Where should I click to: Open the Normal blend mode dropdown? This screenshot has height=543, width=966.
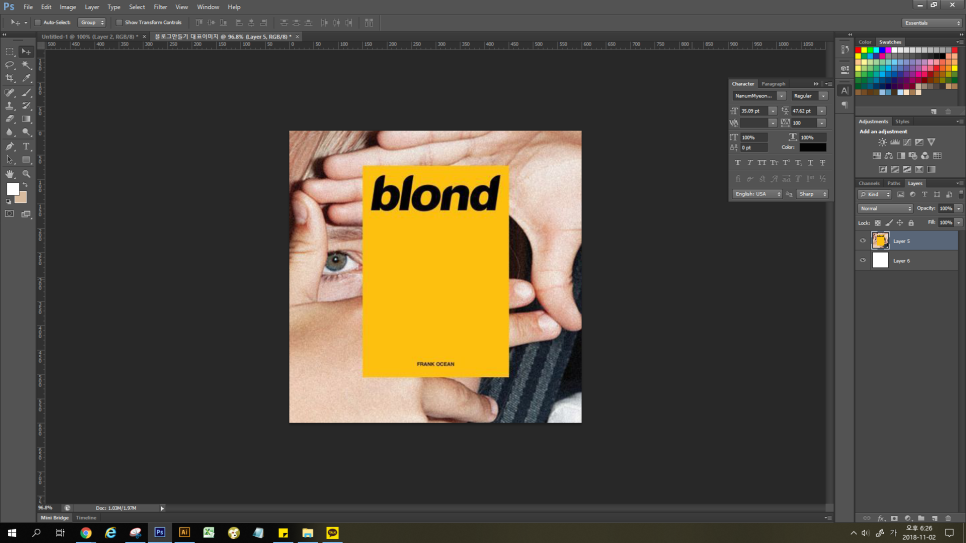tap(885, 208)
